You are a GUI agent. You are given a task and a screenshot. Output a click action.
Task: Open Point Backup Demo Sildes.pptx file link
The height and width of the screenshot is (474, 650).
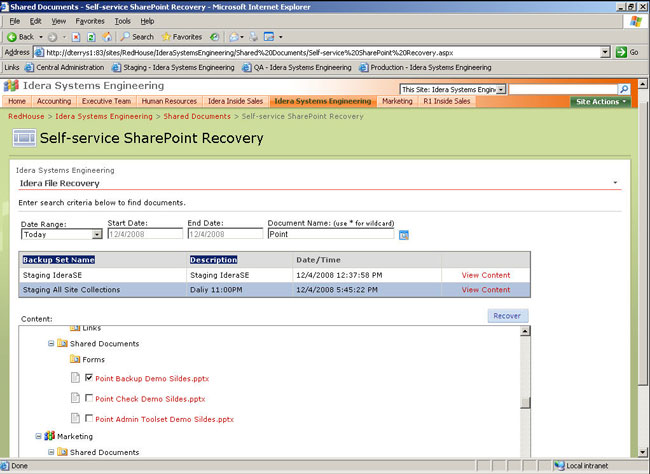(x=152, y=379)
